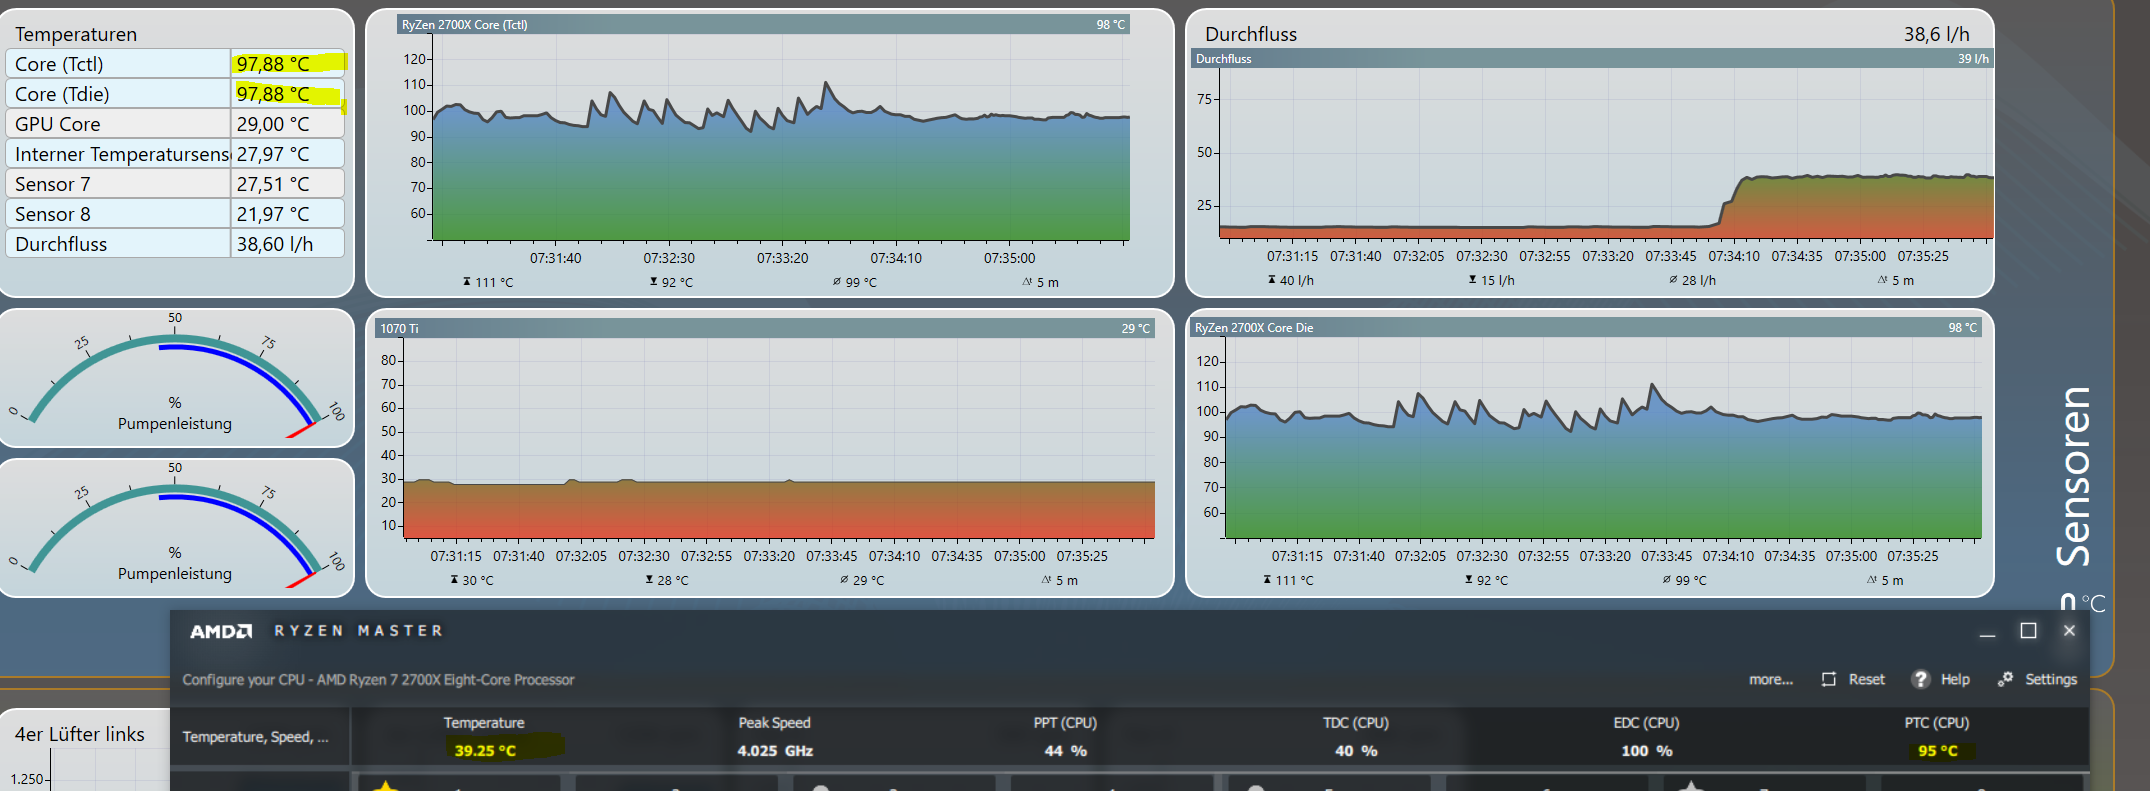Image resolution: width=2150 pixels, height=791 pixels.
Task: Select the Sensor 7 row label
Action: click(x=52, y=184)
